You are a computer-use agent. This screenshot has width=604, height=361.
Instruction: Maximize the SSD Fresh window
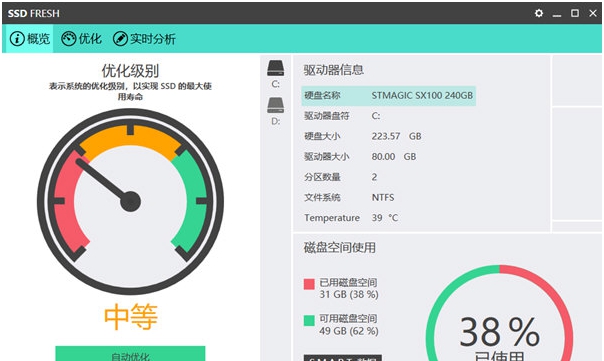tap(575, 13)
